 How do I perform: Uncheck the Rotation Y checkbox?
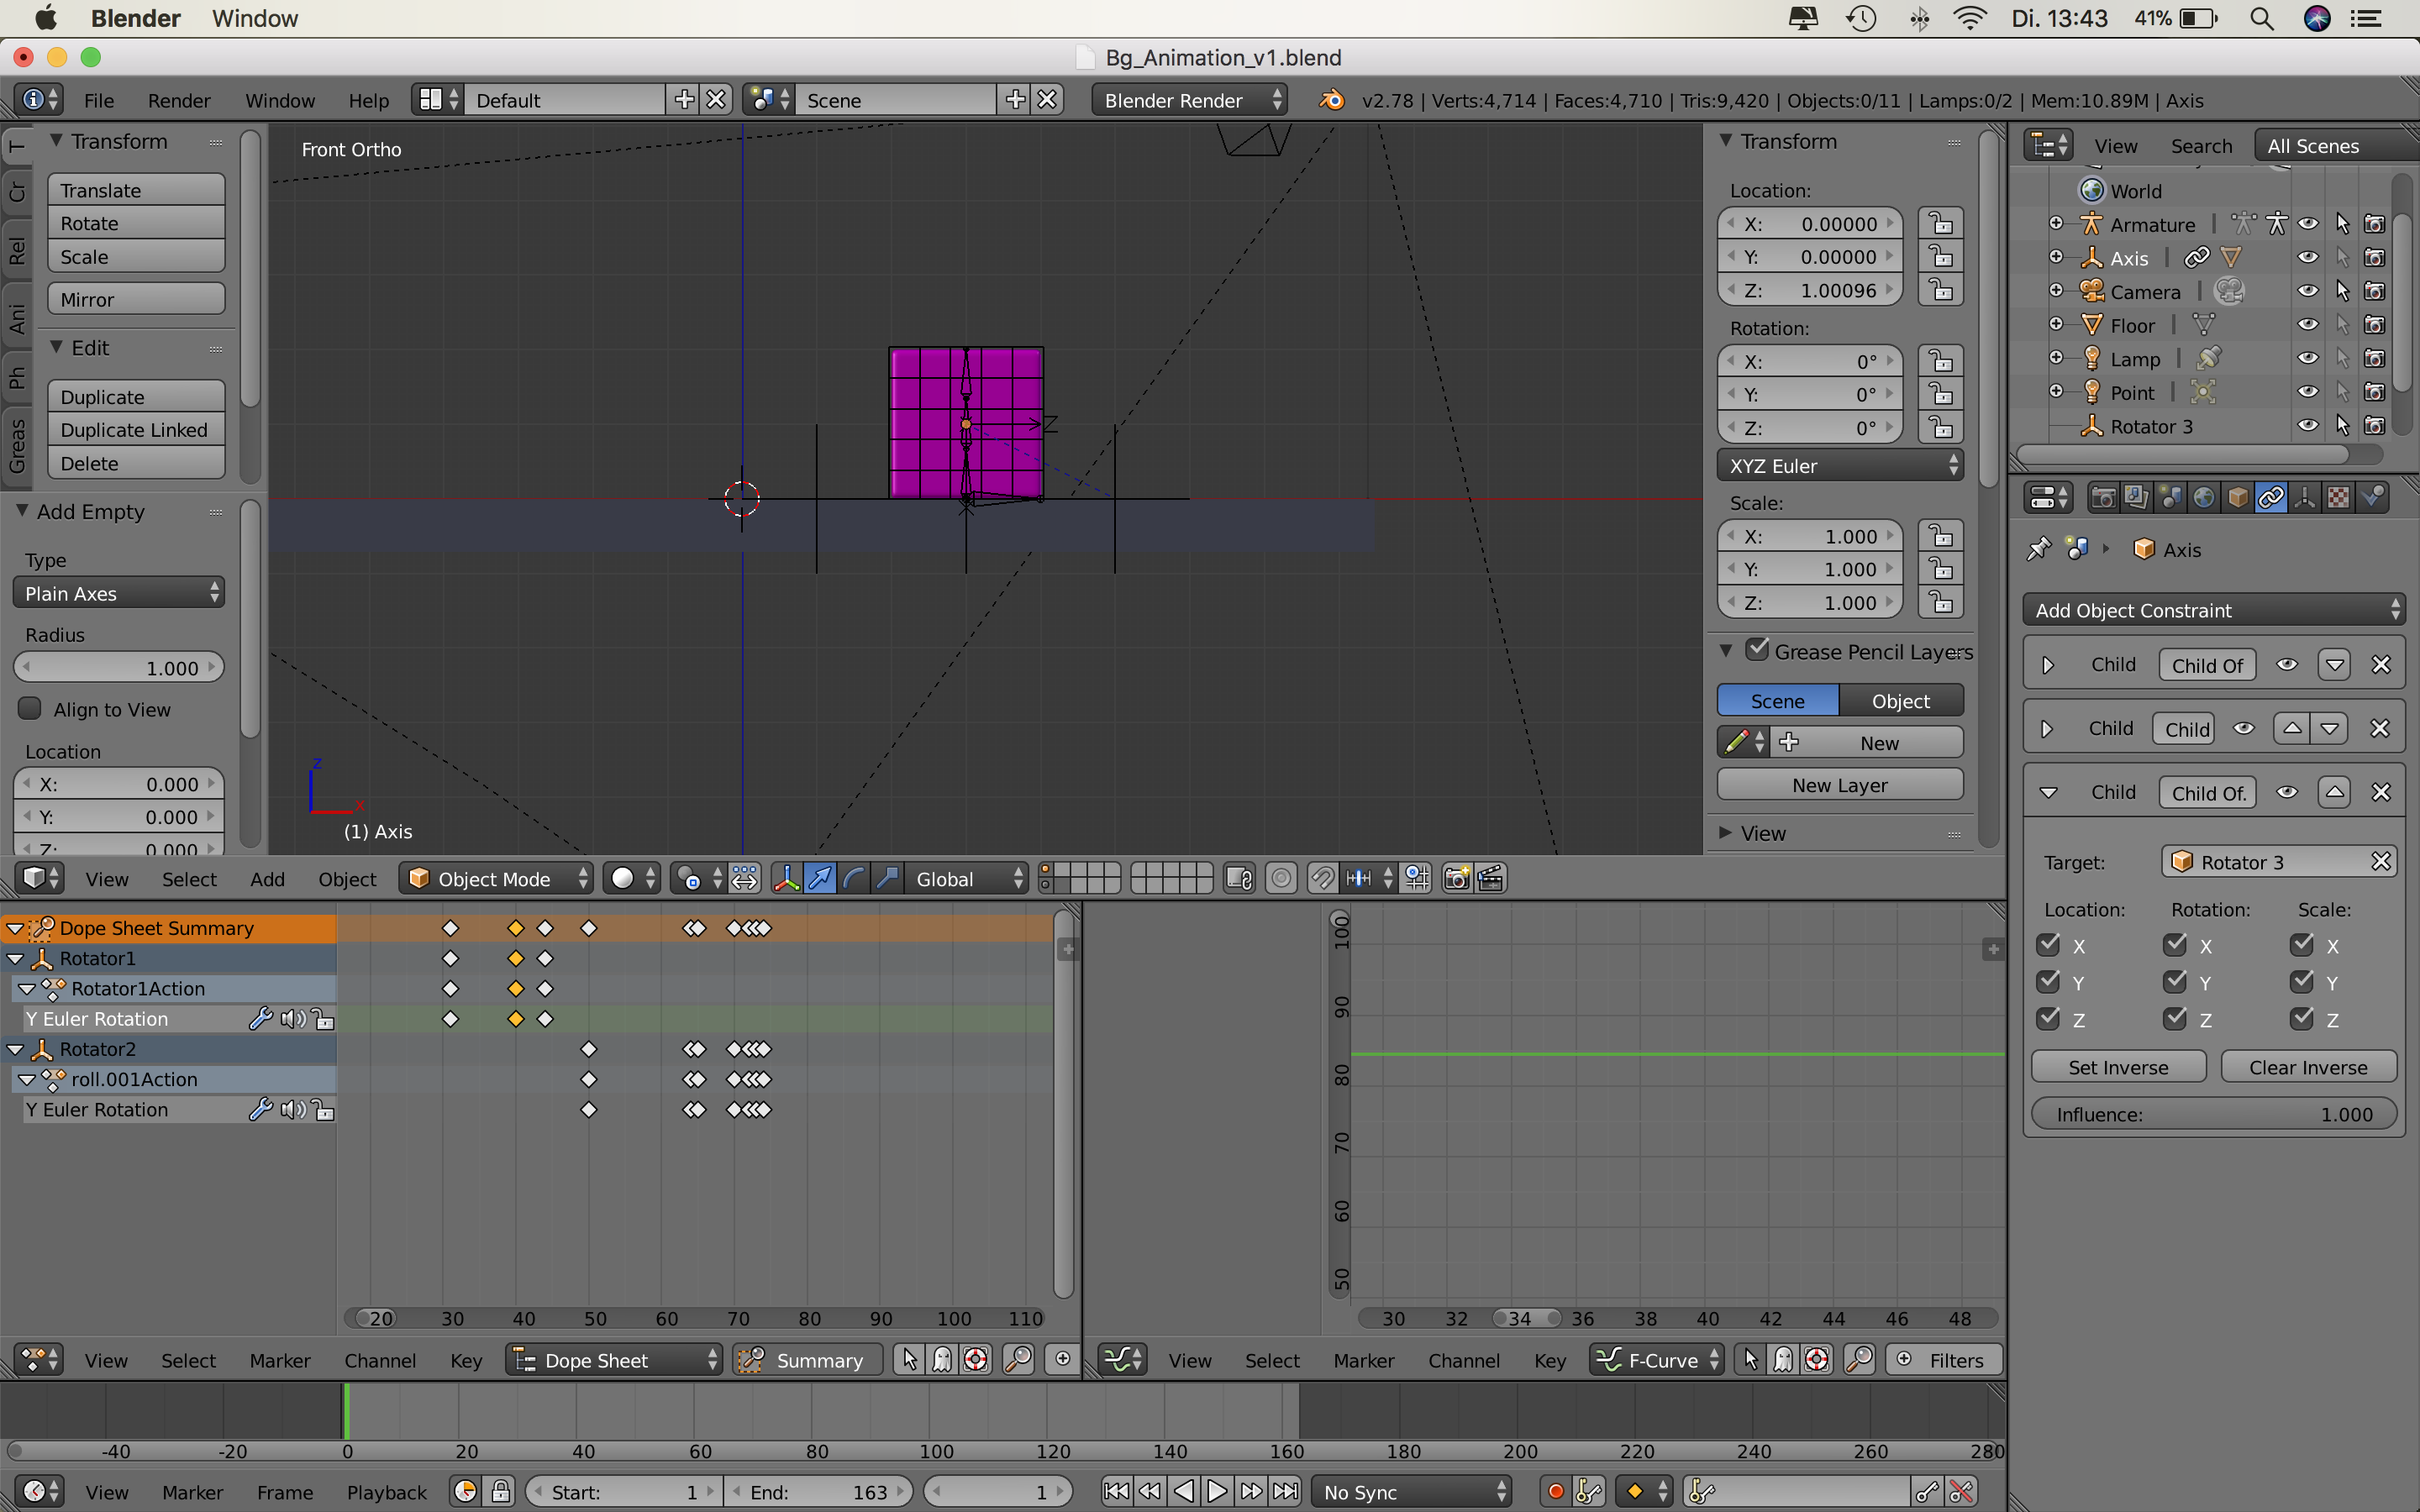[2175, 982]
